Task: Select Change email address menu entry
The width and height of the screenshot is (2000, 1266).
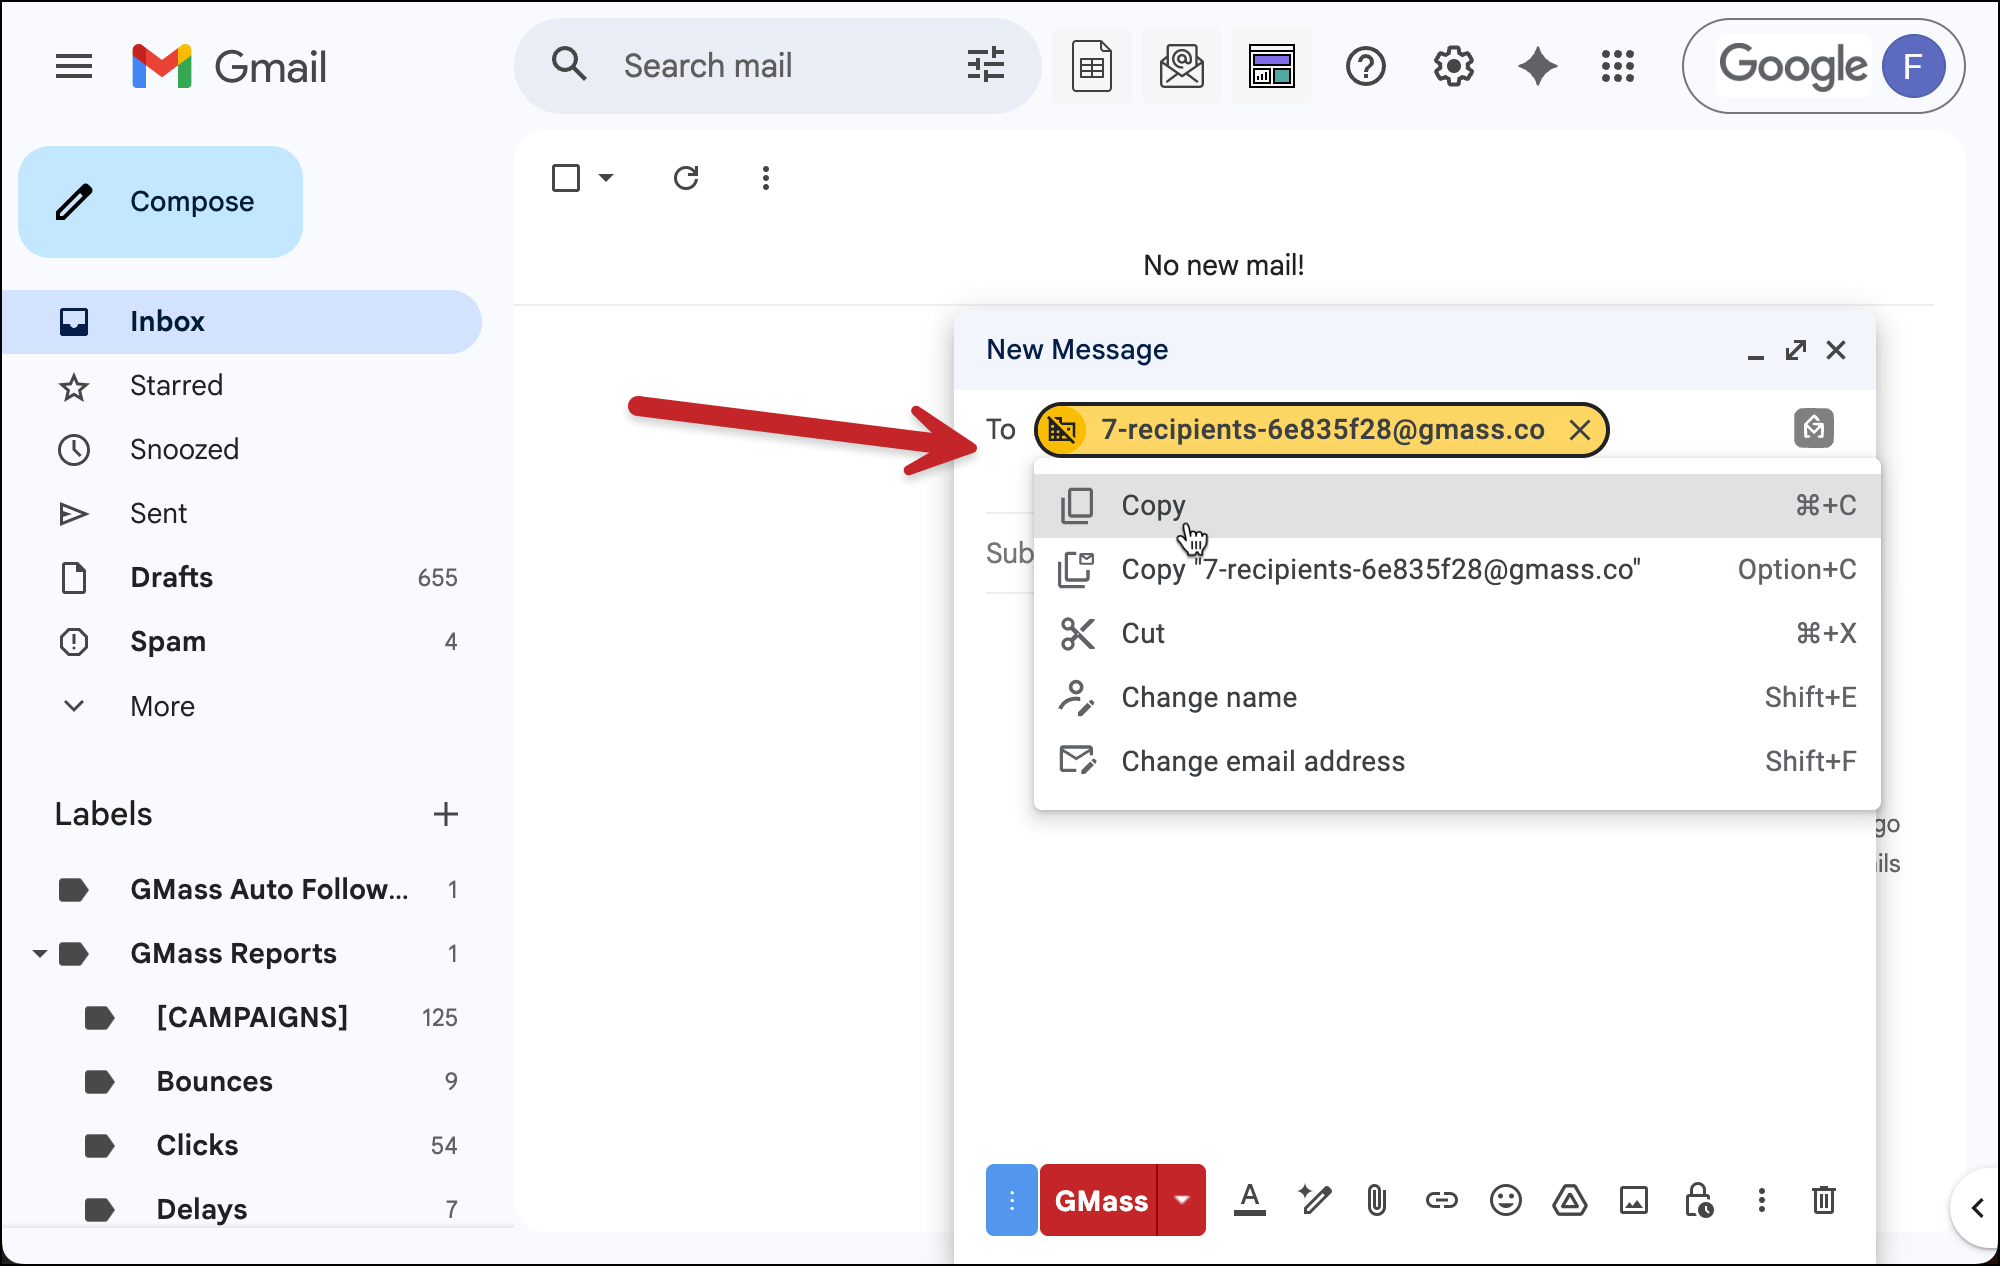Action: (1262, 761)
